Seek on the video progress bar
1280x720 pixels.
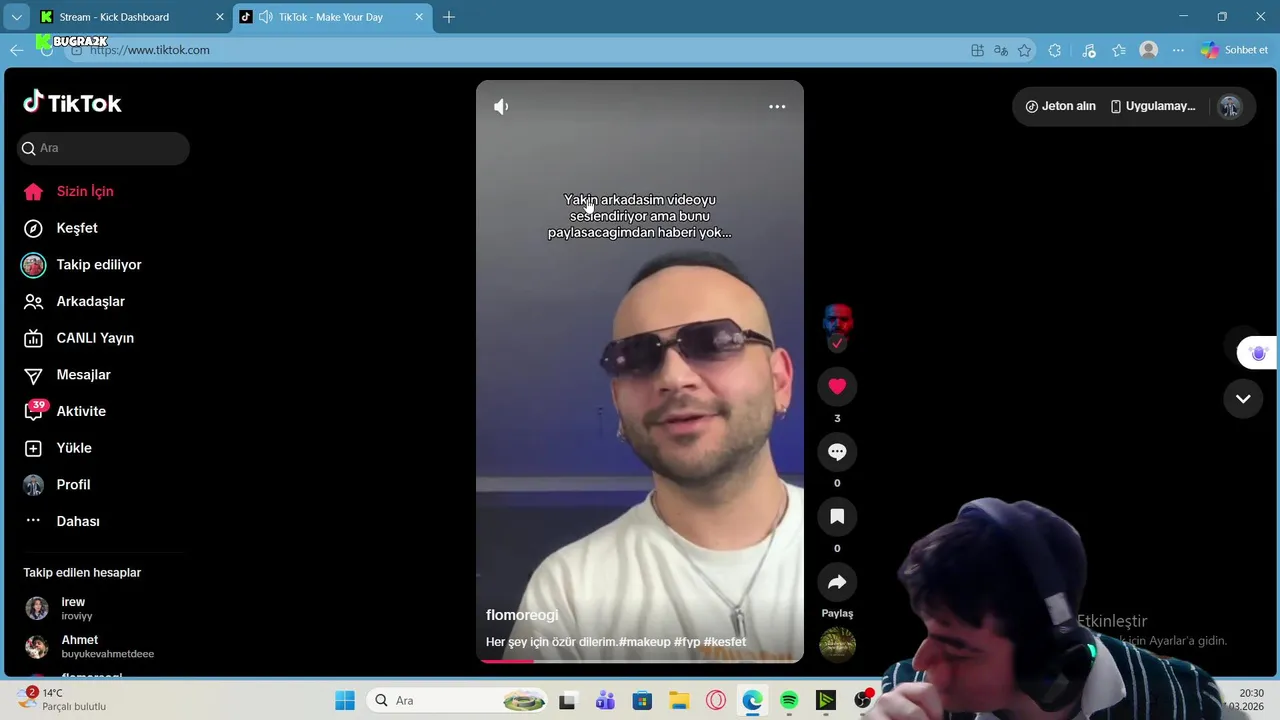640,660
